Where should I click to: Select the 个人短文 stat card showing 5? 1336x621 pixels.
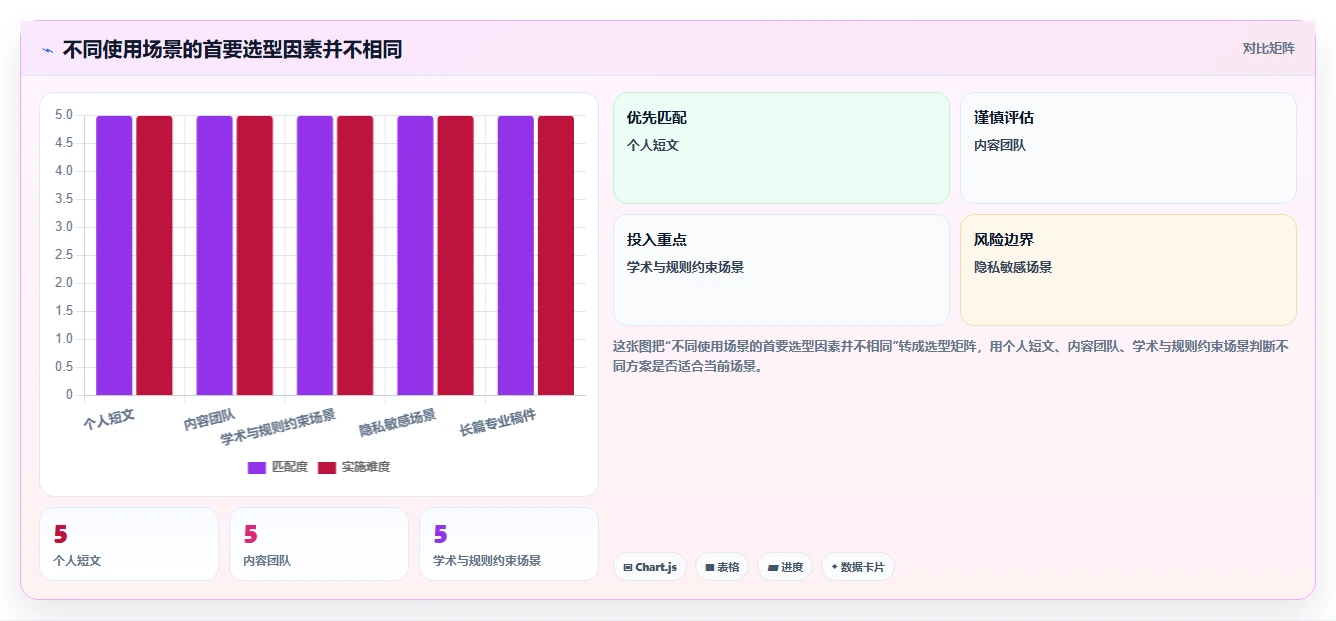[x=129, y=544]
